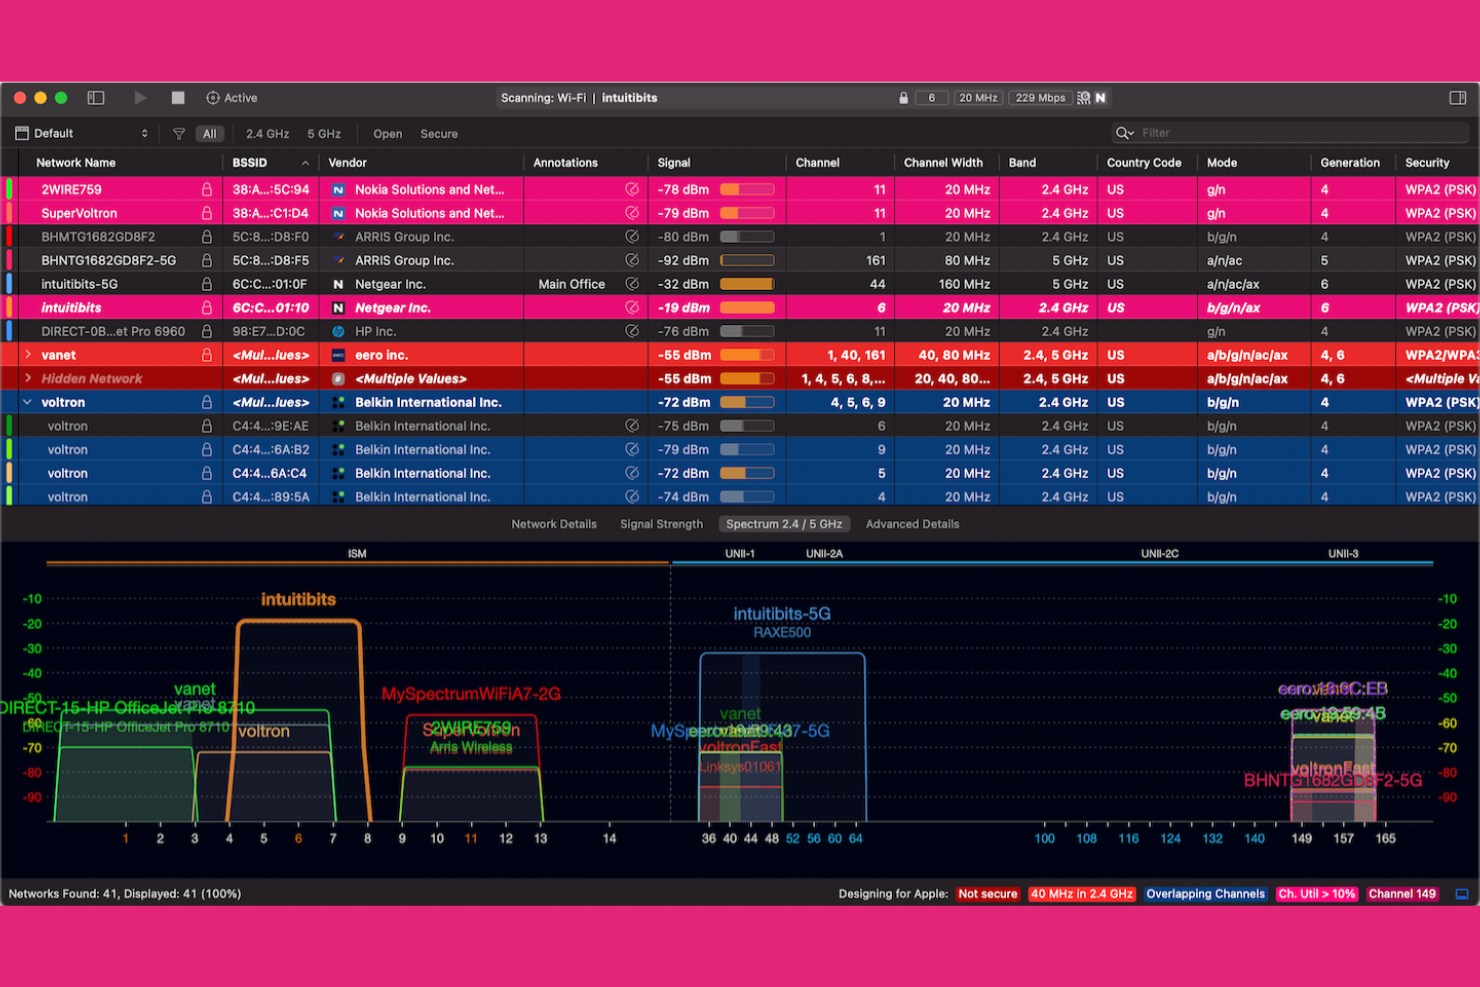Click the lock icon on the vanet row
This screenshot has width=1480, height=987.
click(207, 355)
